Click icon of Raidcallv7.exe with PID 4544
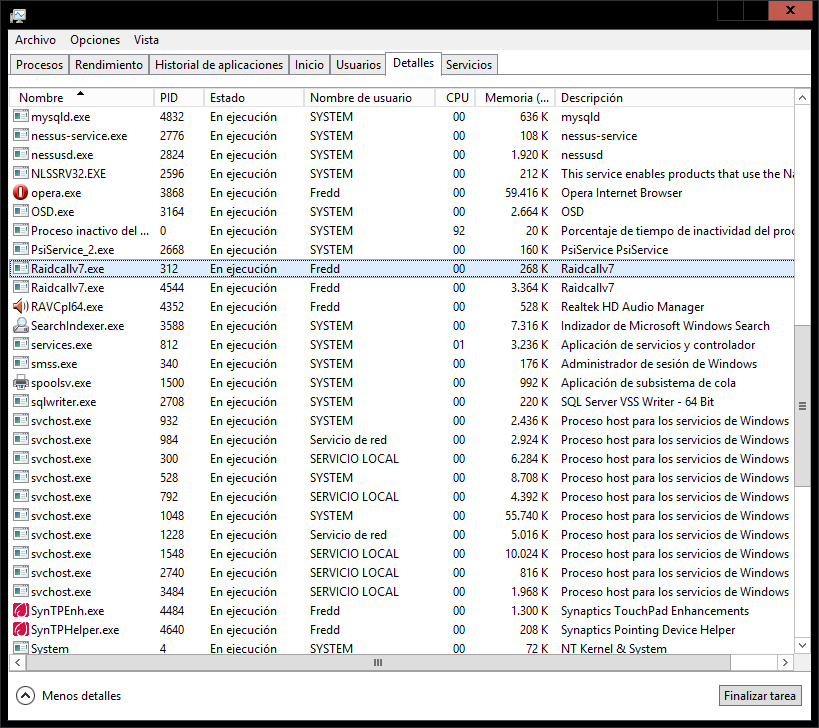Viewport: 819px width, 728px height. pos(20,287)
